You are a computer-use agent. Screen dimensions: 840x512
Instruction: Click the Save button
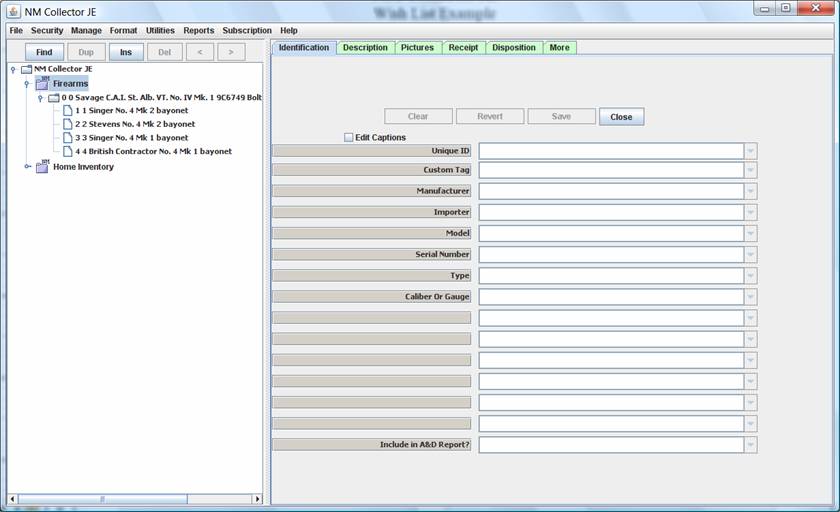[561, 116]
